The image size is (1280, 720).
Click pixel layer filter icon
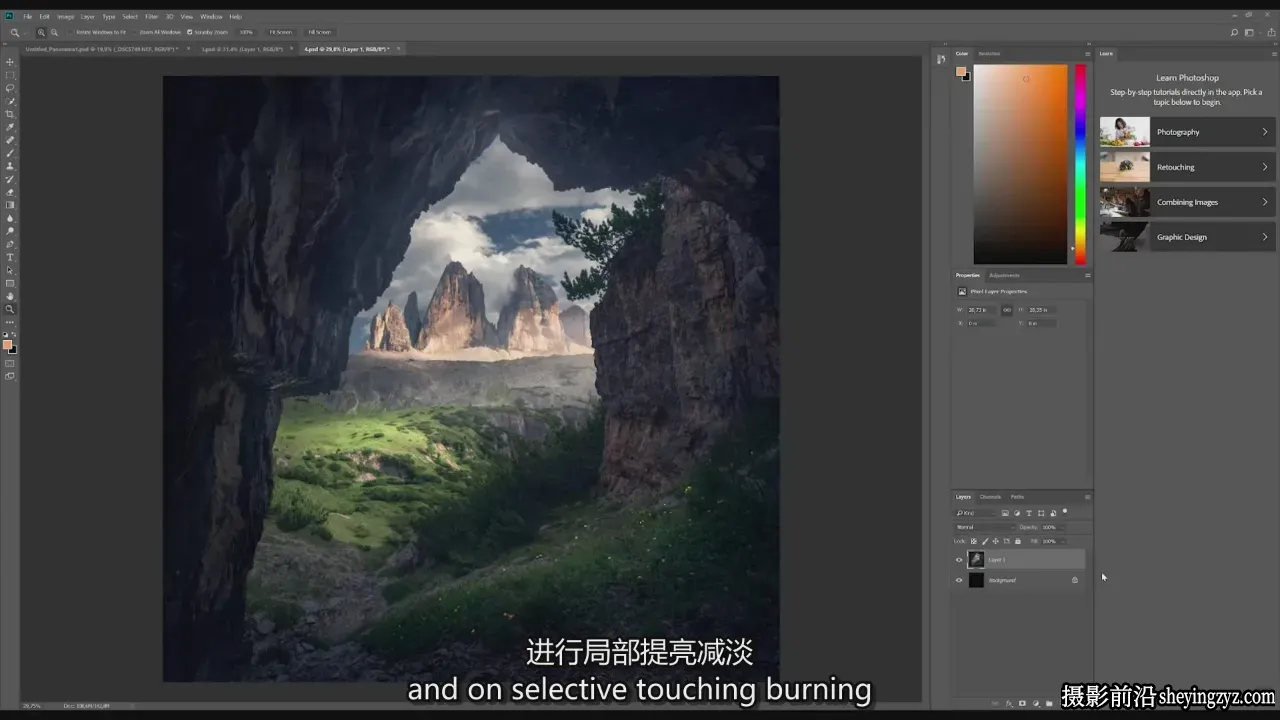1005,513
